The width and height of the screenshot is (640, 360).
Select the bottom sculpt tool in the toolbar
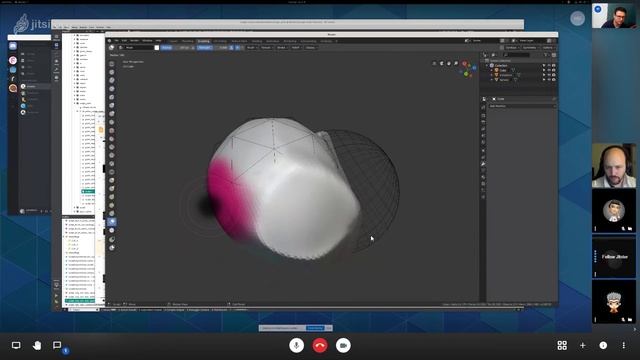(x=112, y=247)
